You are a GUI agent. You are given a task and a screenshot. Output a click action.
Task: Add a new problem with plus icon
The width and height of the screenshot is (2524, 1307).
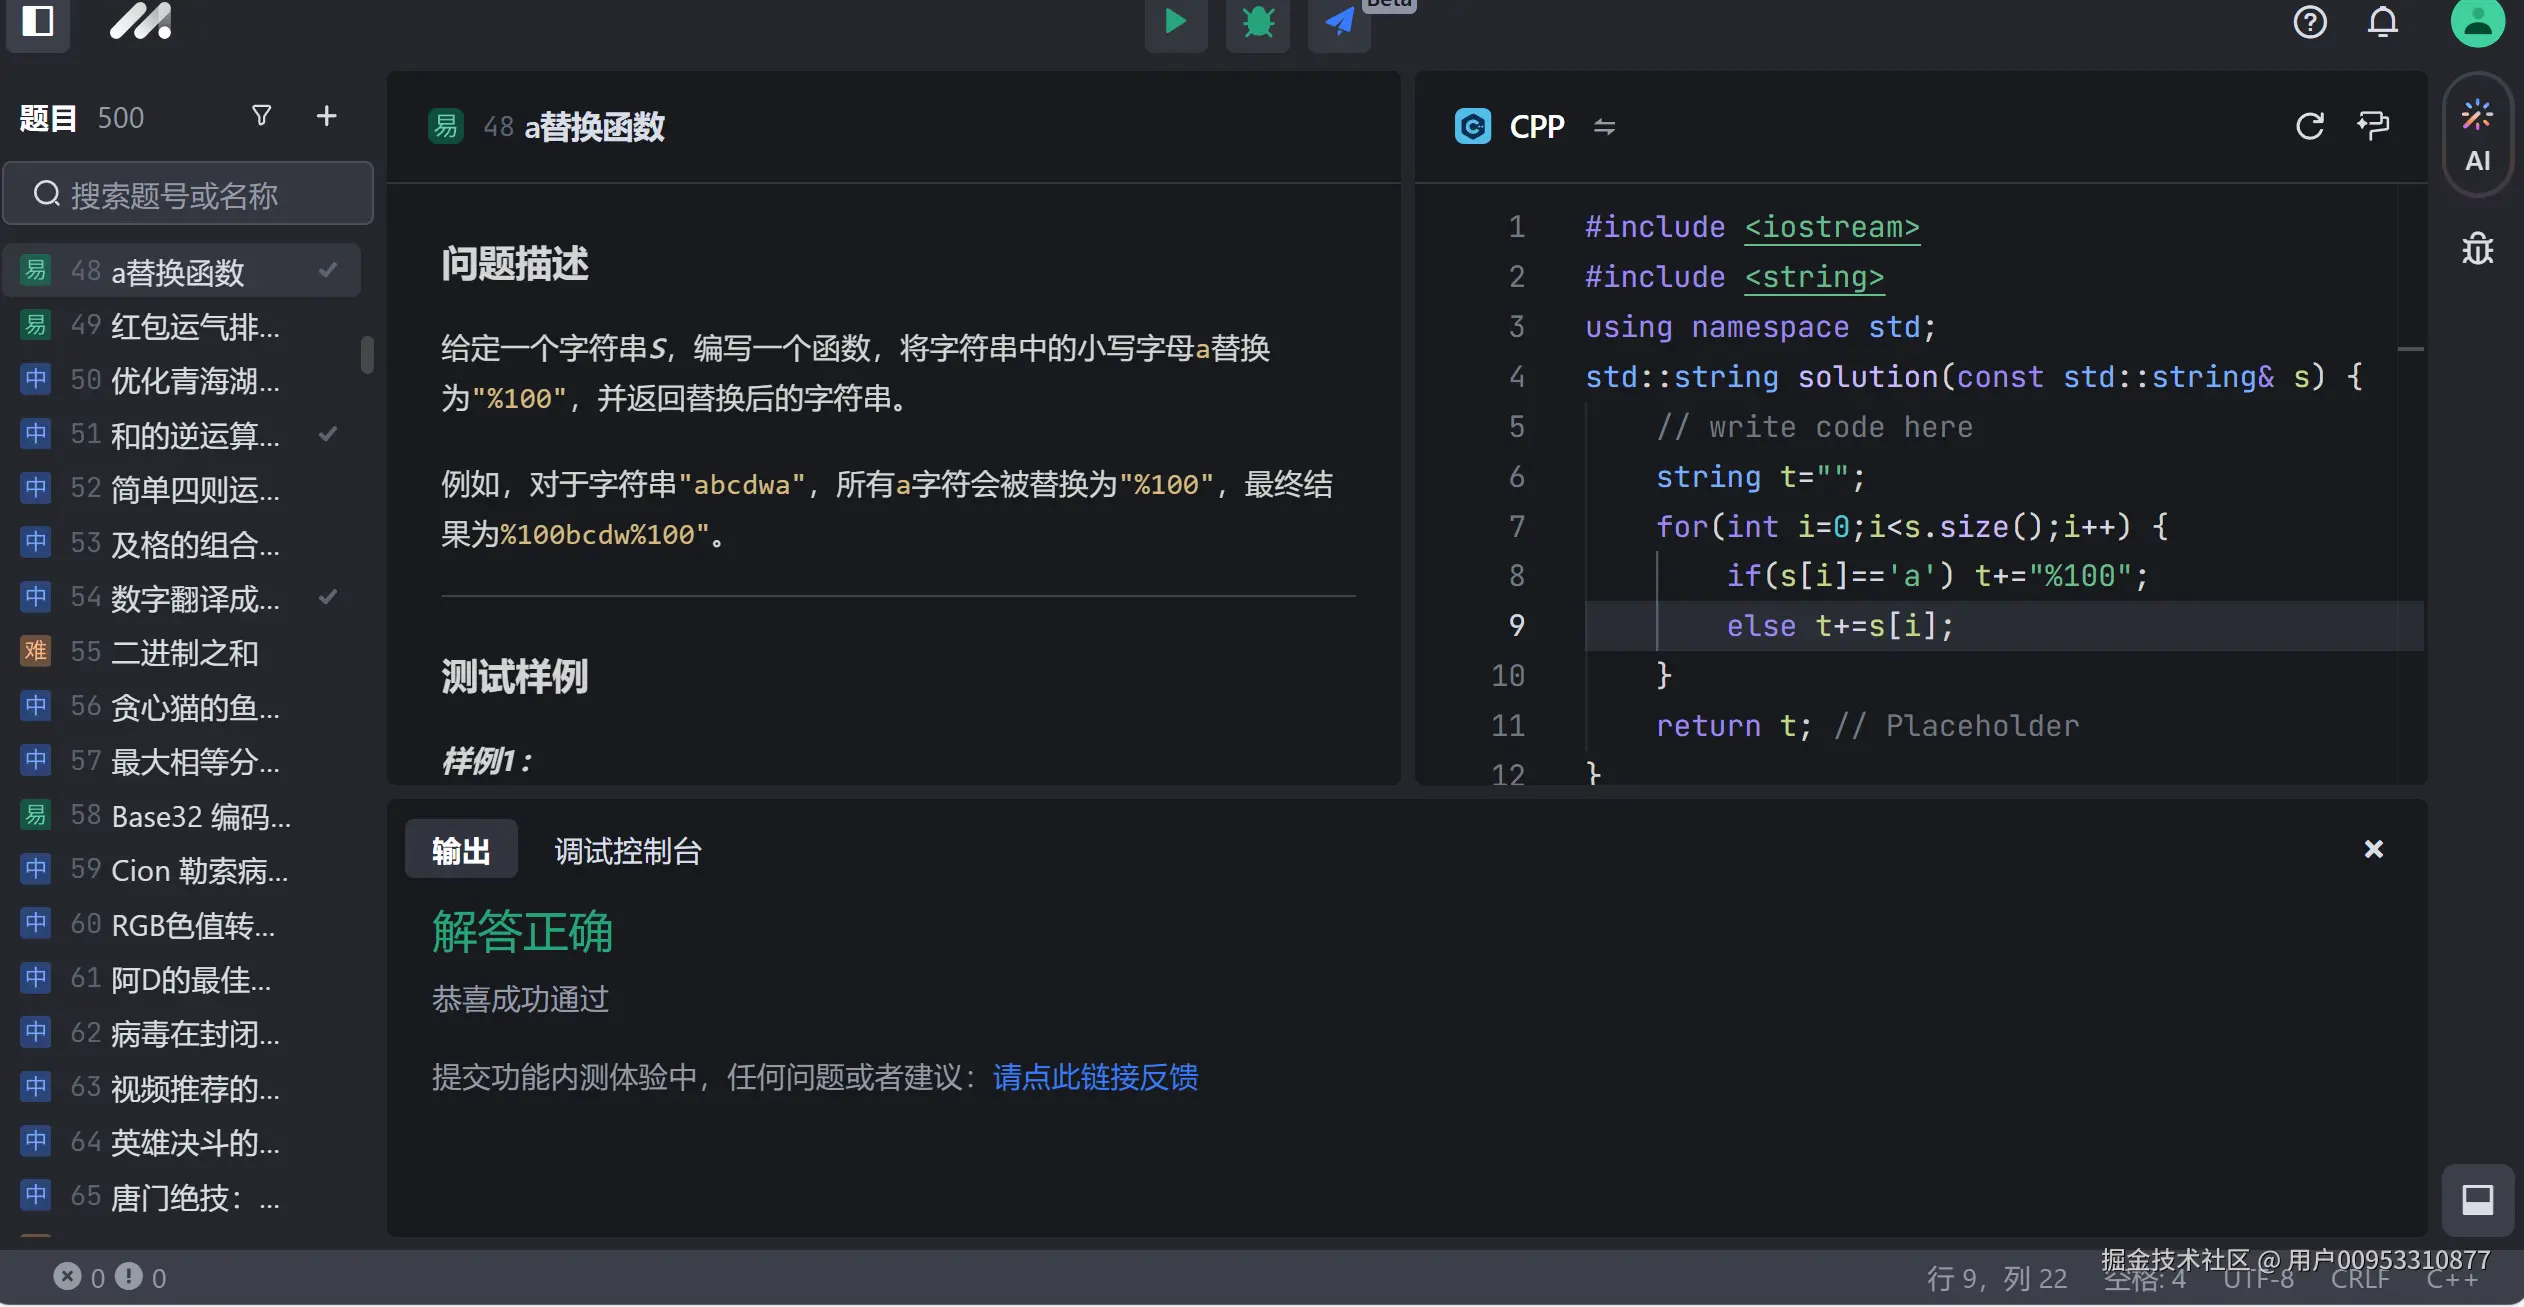[x=326, y=116]
